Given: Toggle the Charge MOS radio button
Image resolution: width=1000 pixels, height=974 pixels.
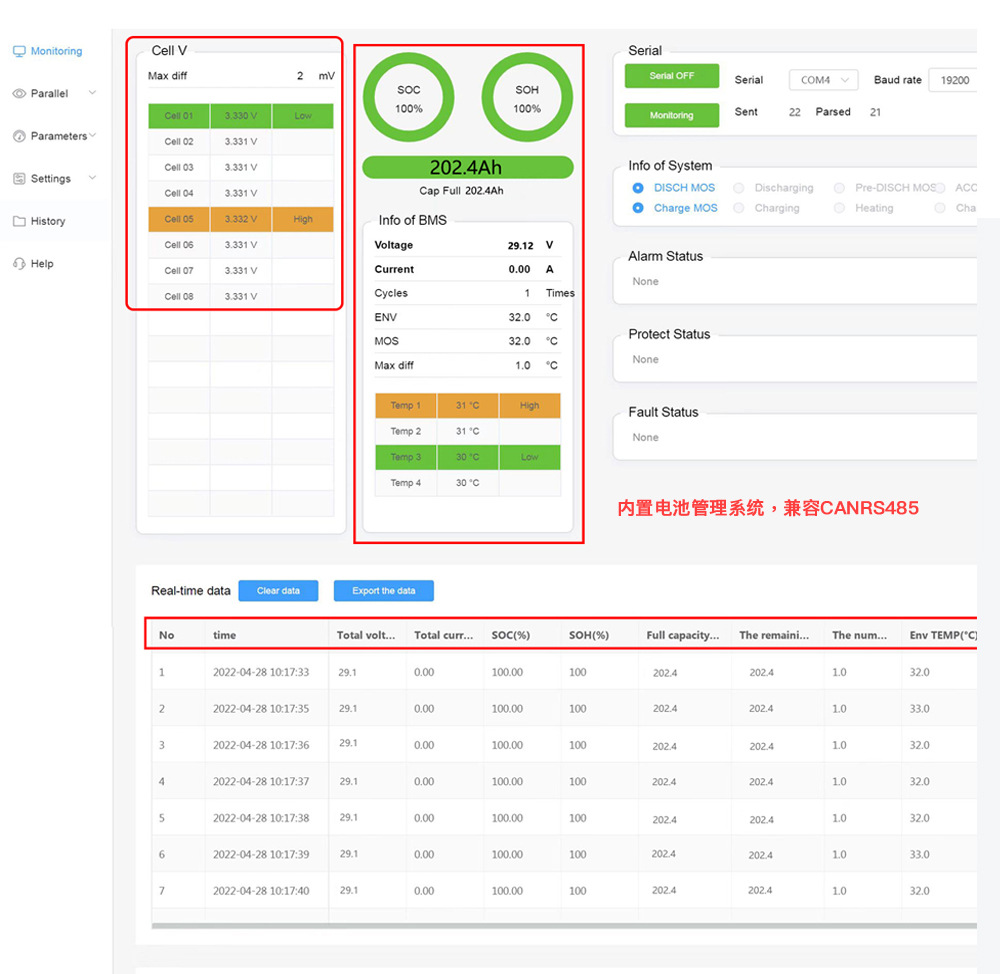Looking at the screenshot, I should click(x=638, y=208).
